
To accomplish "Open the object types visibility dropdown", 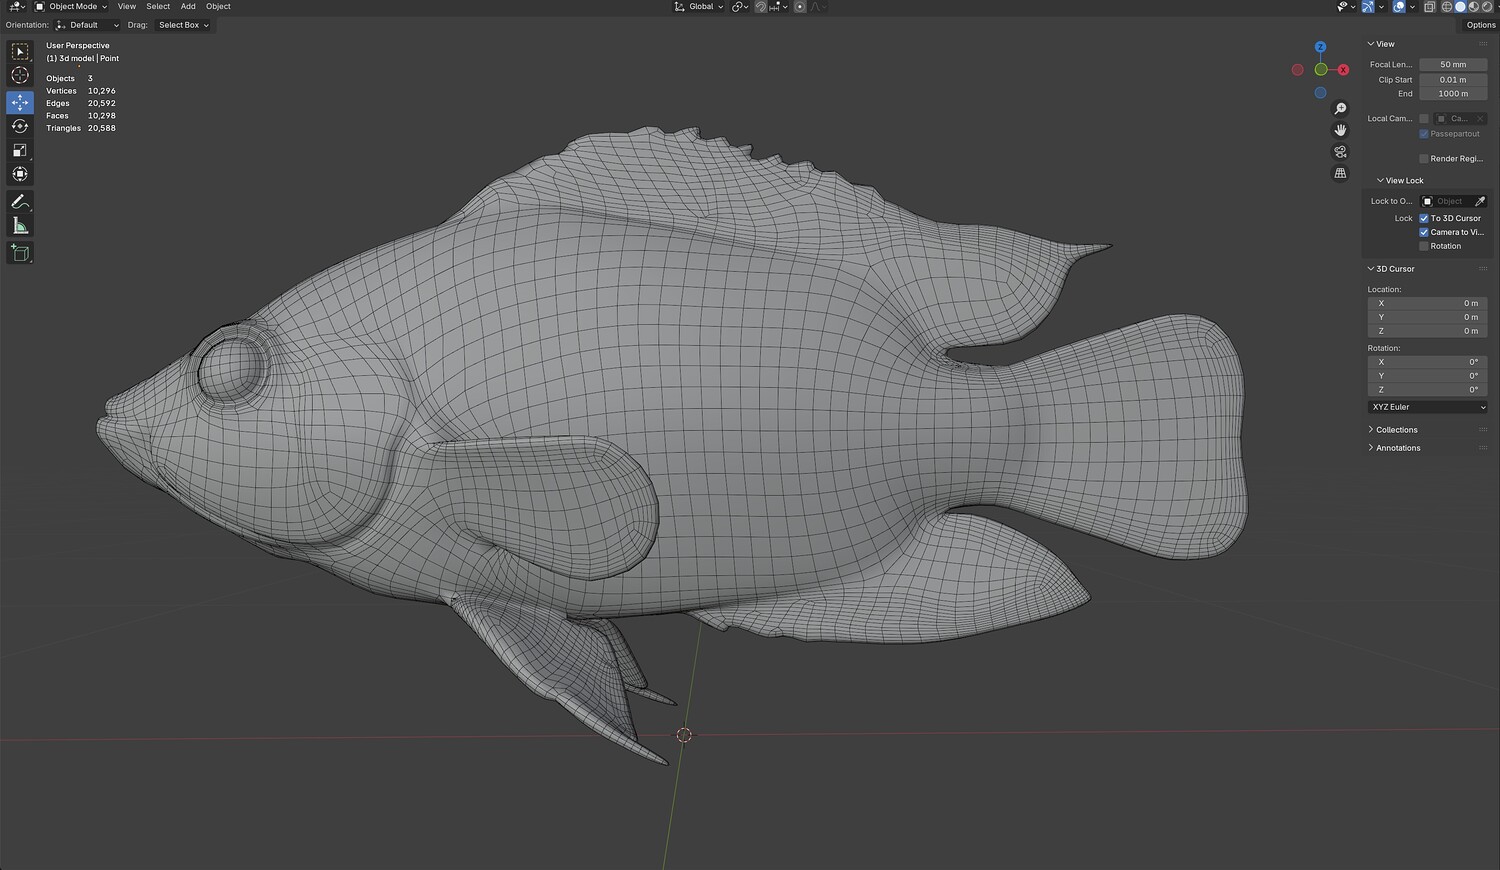I will click(1346, 7).
